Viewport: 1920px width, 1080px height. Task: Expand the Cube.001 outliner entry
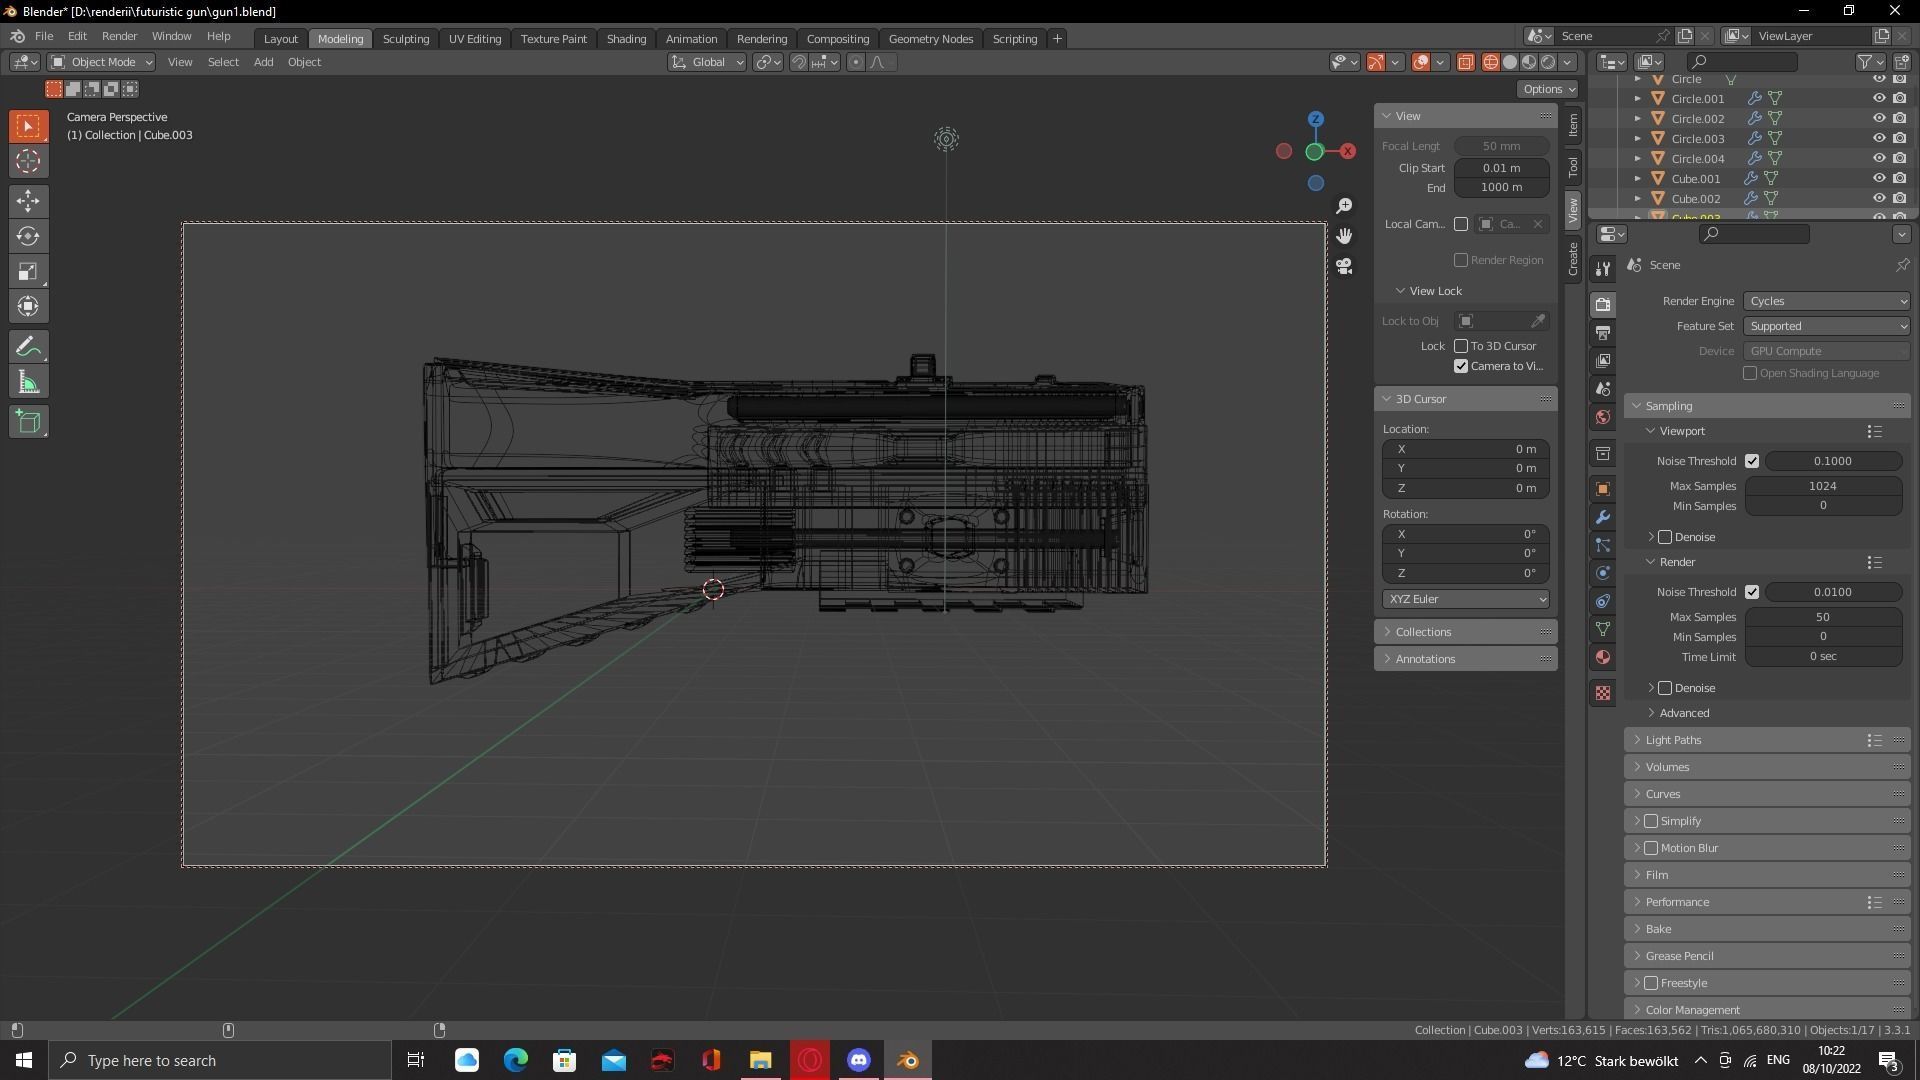click(1637, 178)
